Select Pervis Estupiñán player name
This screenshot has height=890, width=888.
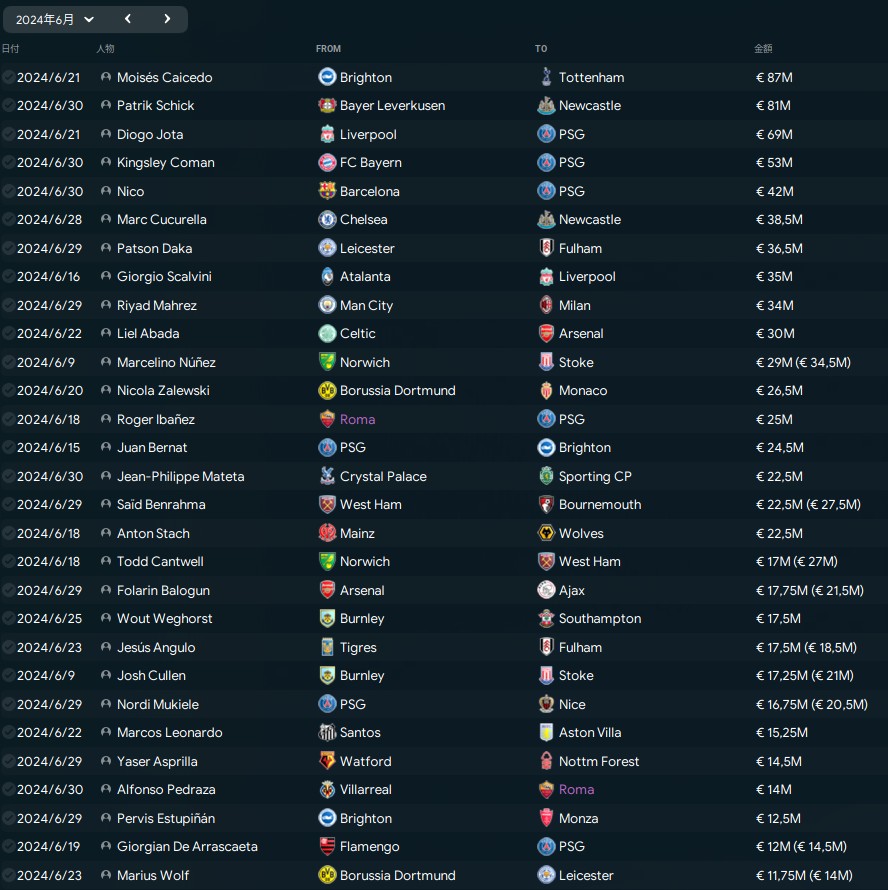point(166,818)
